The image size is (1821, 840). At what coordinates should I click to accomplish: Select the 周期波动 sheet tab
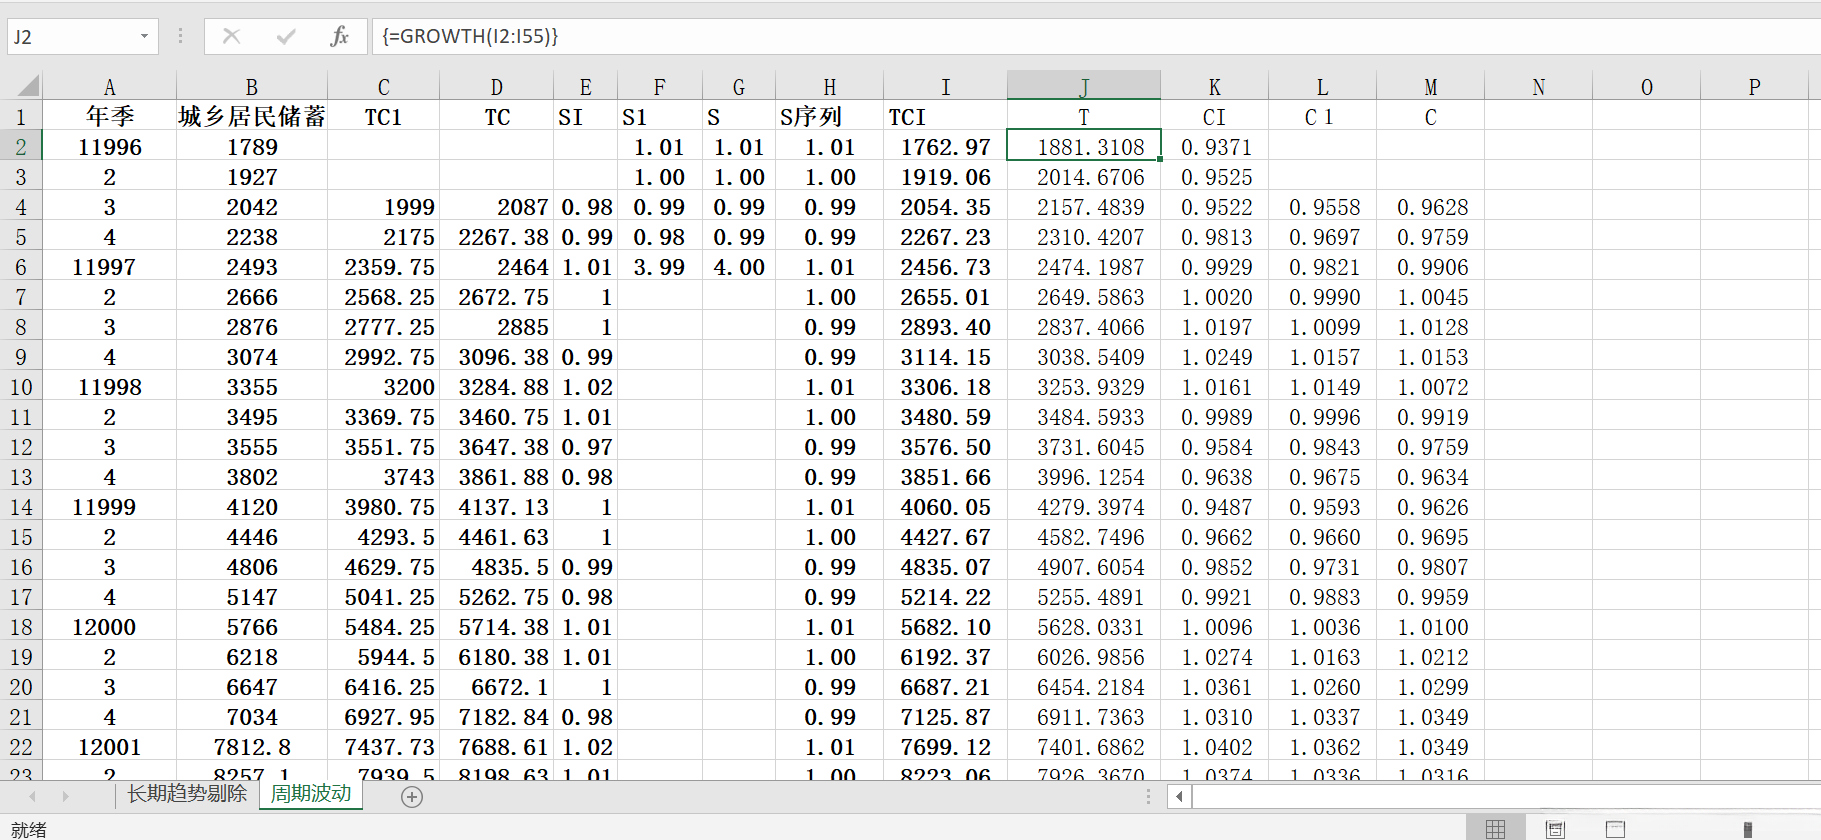311,794
